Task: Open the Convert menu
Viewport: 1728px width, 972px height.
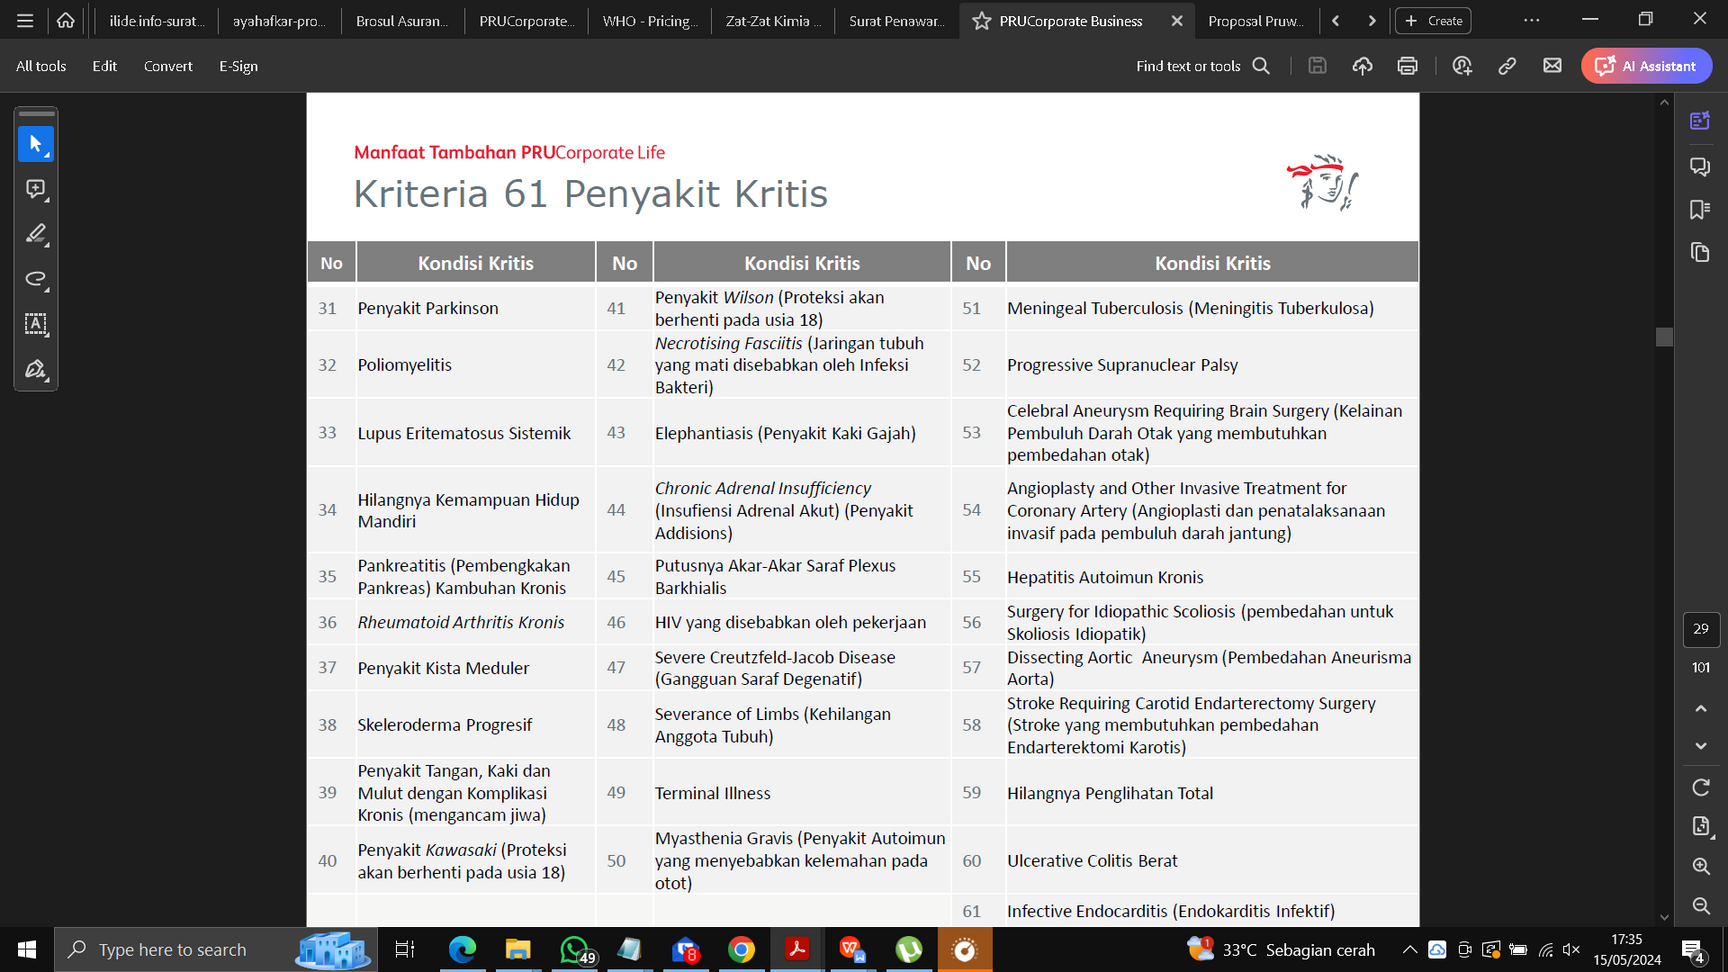Action: point(168,66)
